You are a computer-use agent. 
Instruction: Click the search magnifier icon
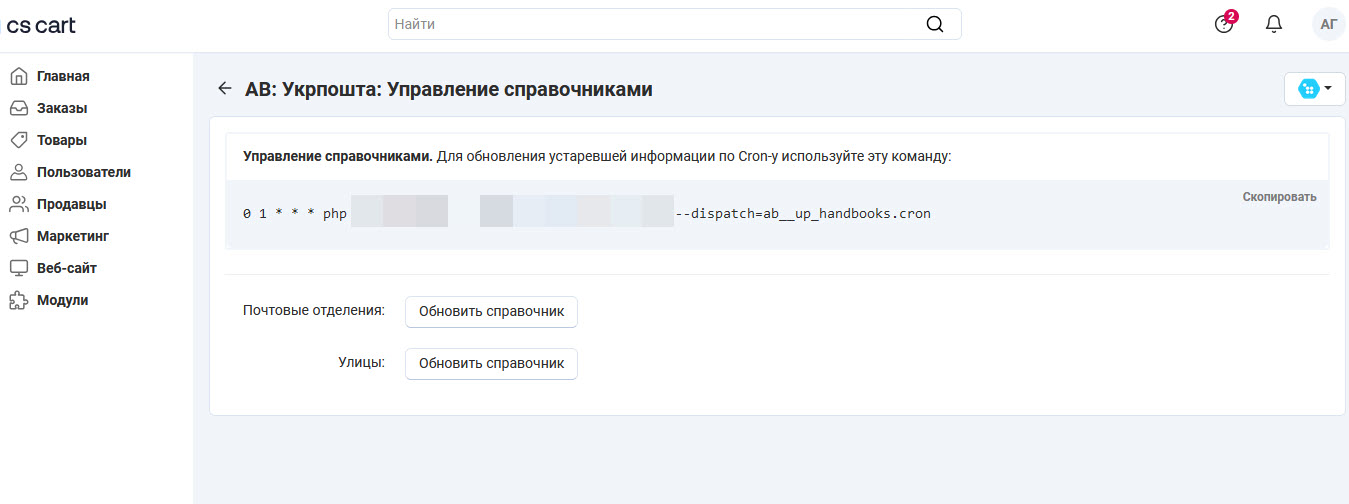(935, 24)
